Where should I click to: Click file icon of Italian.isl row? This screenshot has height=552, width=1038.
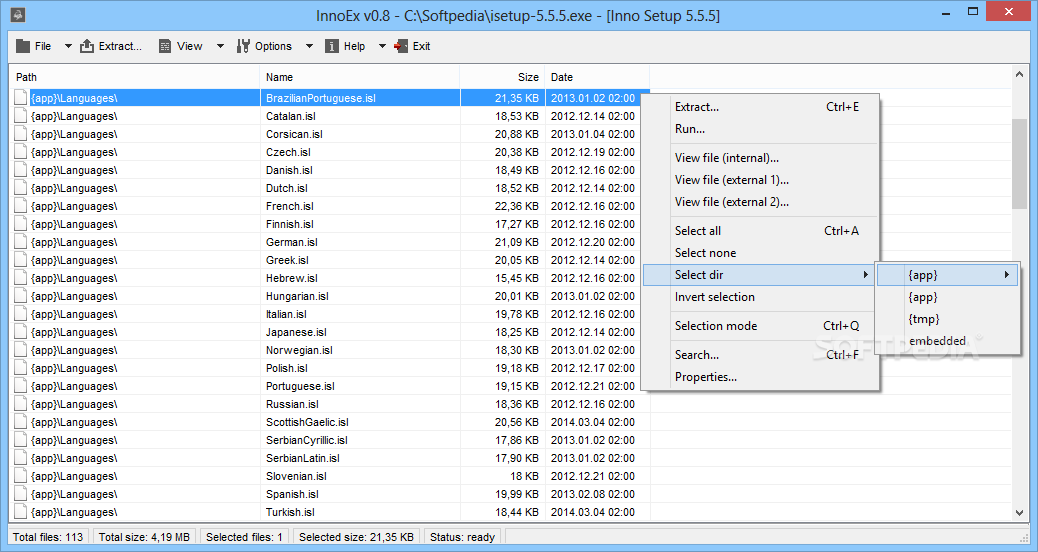[21, 314]
